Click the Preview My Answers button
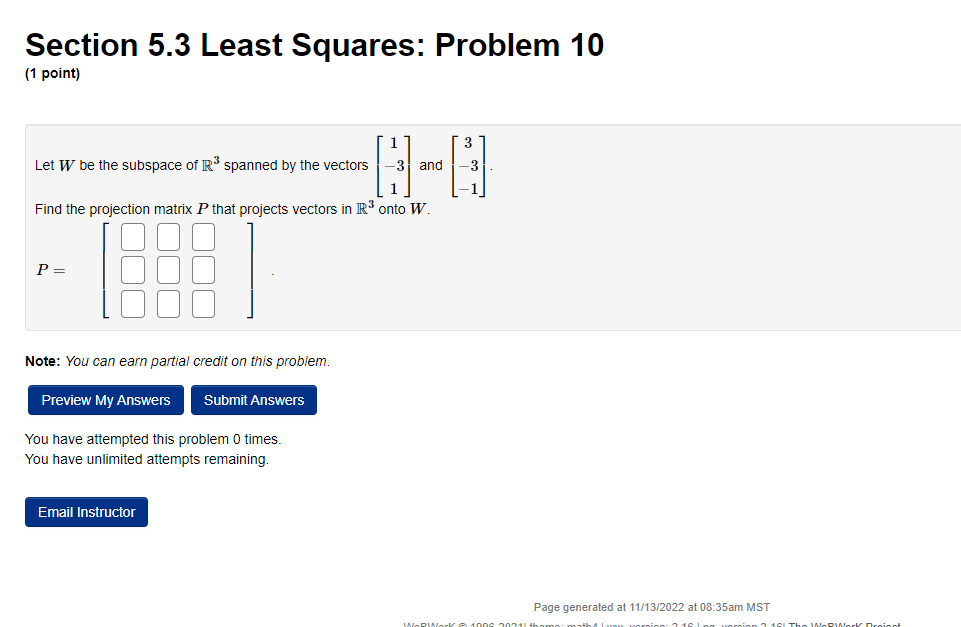961x627 pixels. pos(105,400)
